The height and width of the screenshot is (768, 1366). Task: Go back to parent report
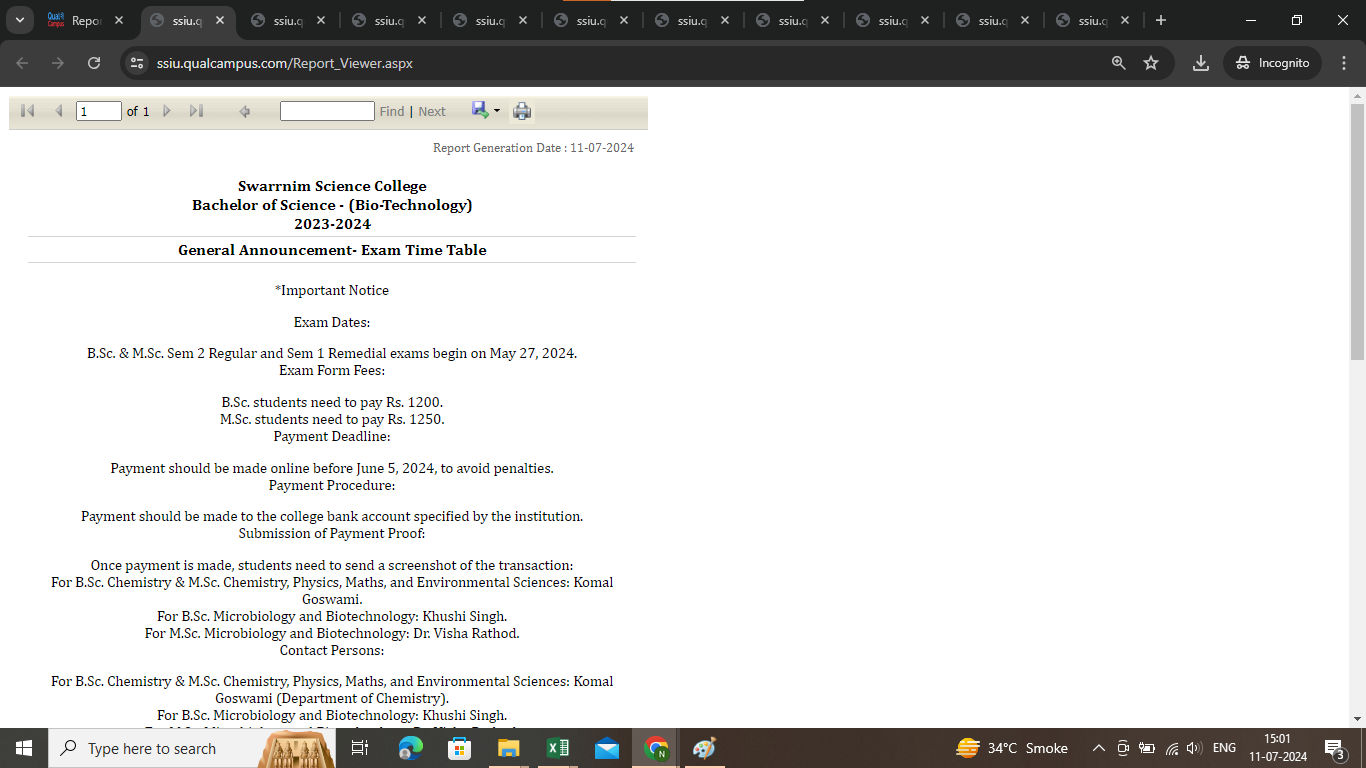pyautogui.click(x=245, y=111)
